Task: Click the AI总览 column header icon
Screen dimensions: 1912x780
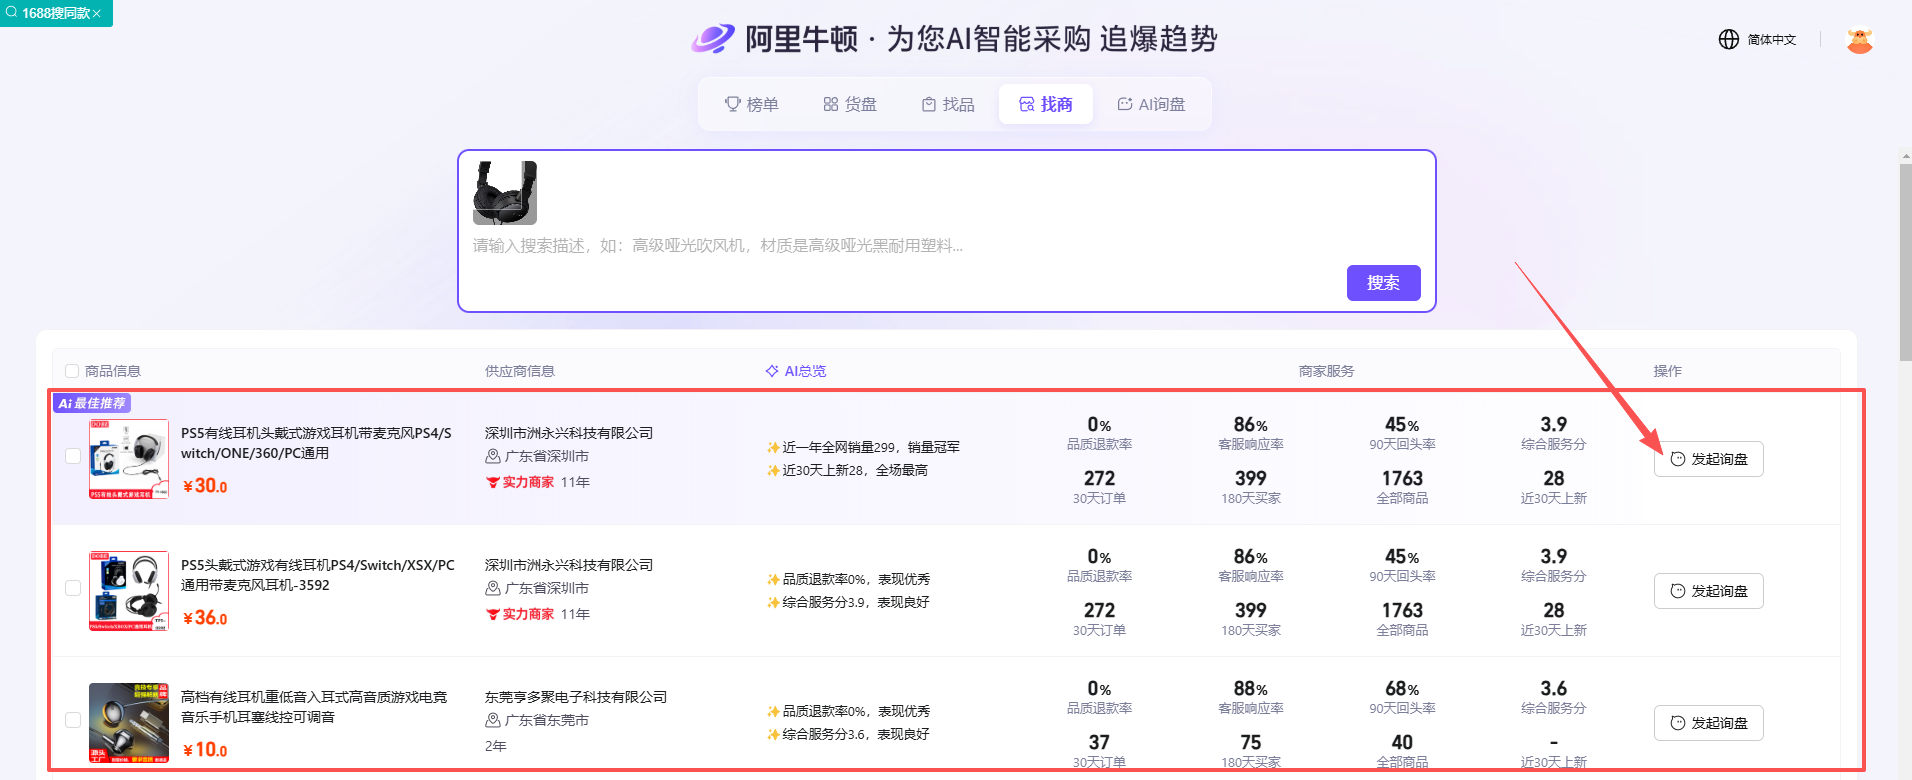Action: [772, 371]
